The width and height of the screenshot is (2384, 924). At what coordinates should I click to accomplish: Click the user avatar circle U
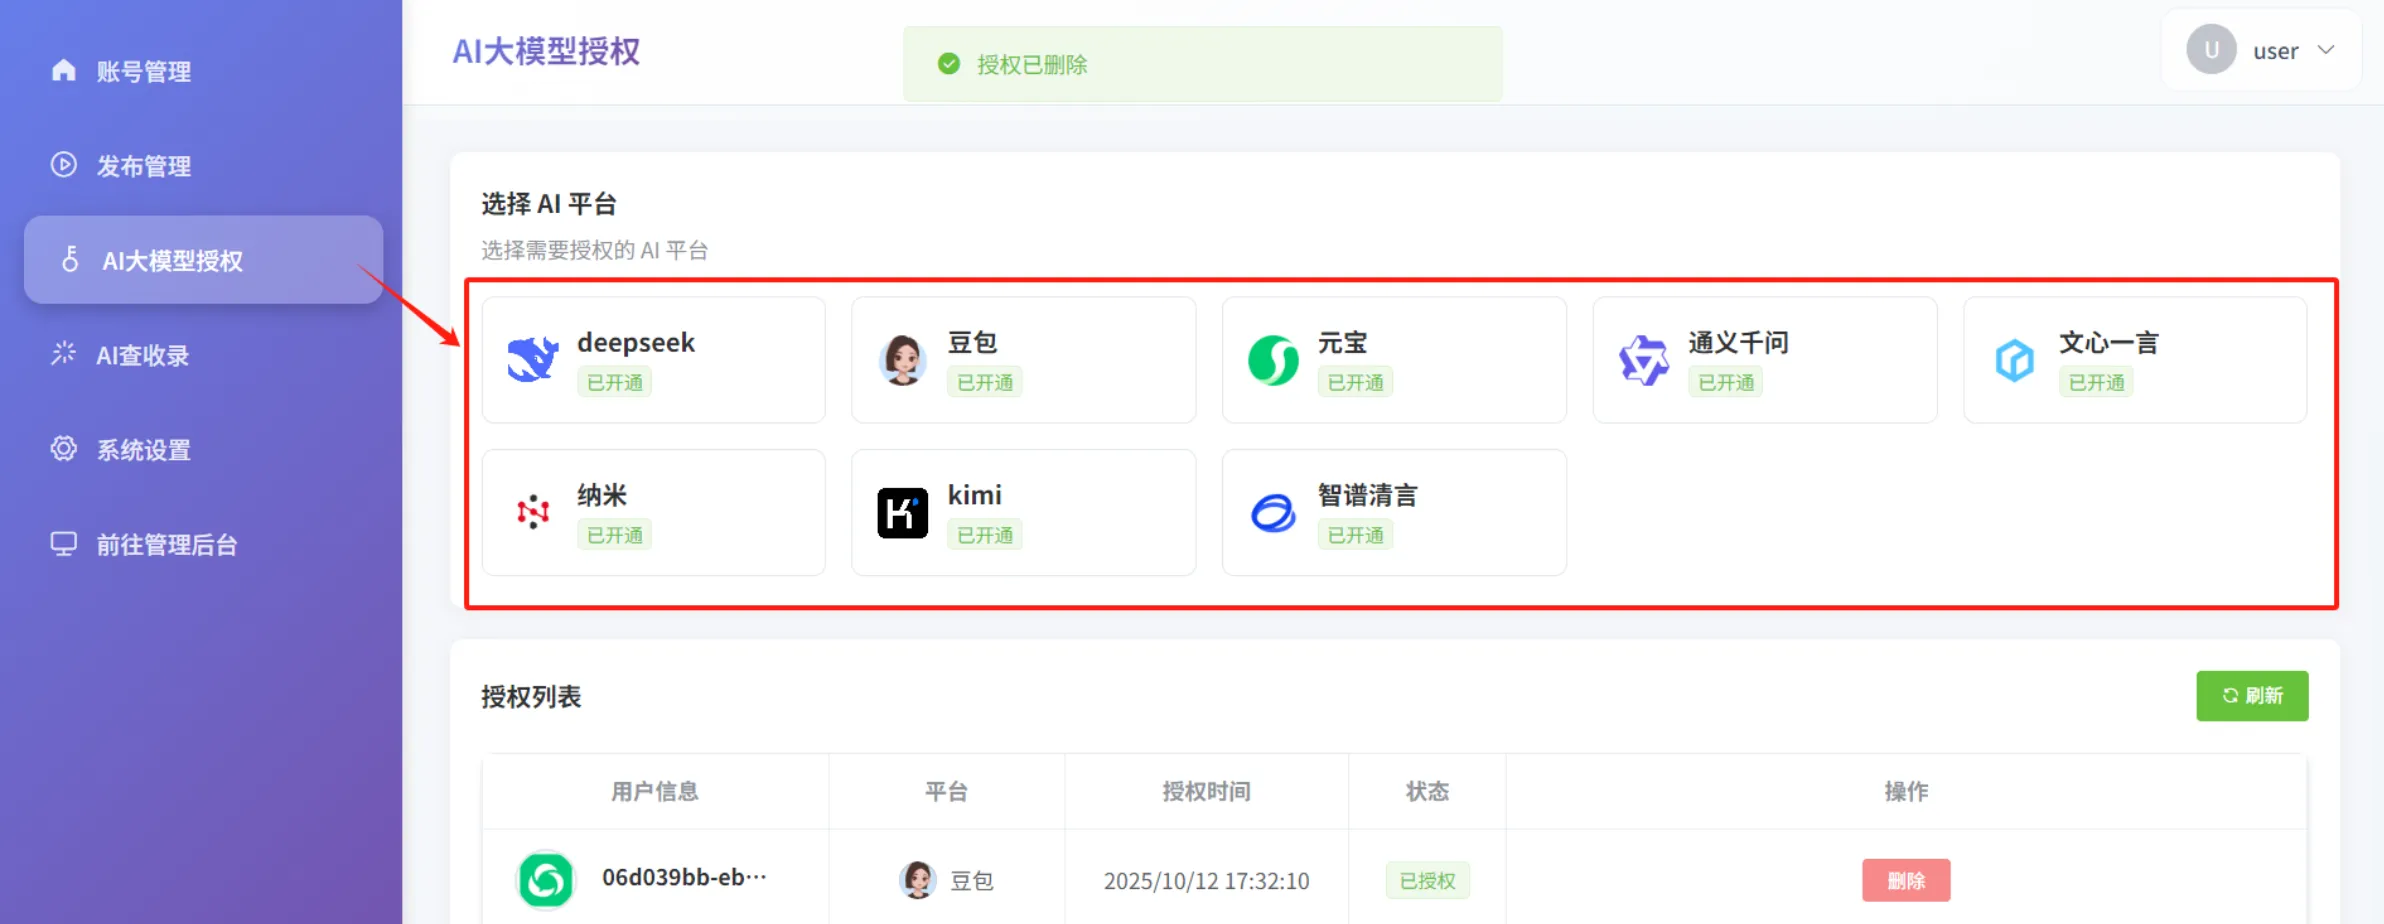point(2211,50)
